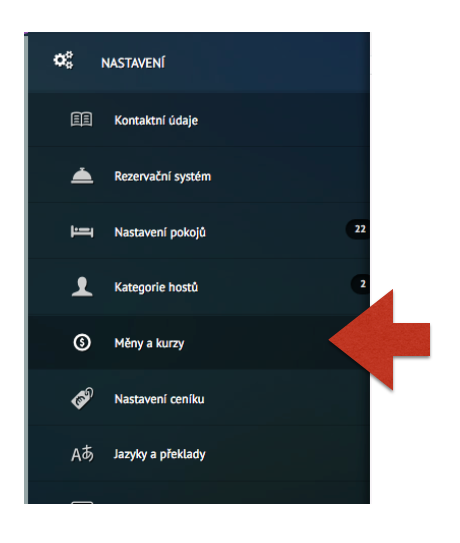
Task: Open Nastavení pokojů entry
Action: [199, 231]
